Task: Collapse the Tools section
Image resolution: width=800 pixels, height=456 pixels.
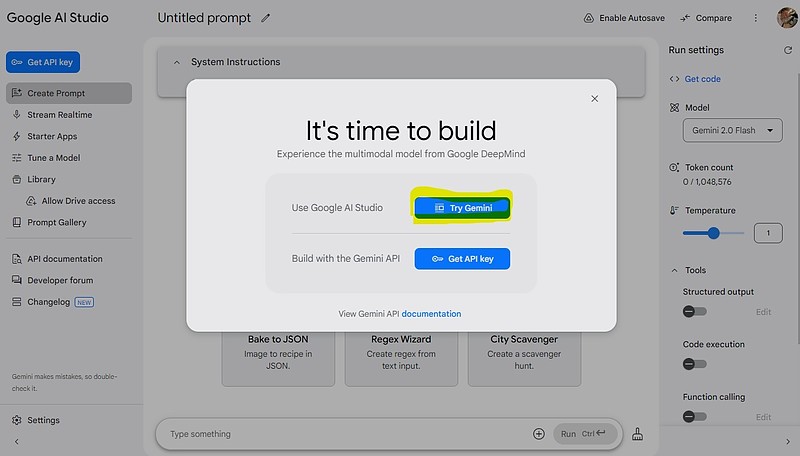Action: [x=674, y=270]
